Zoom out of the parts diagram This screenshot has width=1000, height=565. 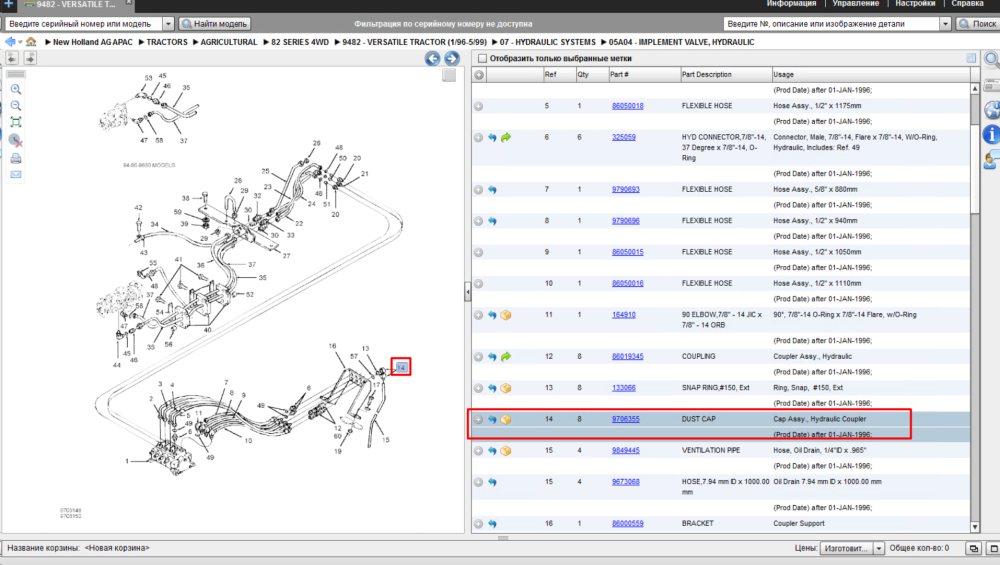pyautogui.click(x=16, y=106)
